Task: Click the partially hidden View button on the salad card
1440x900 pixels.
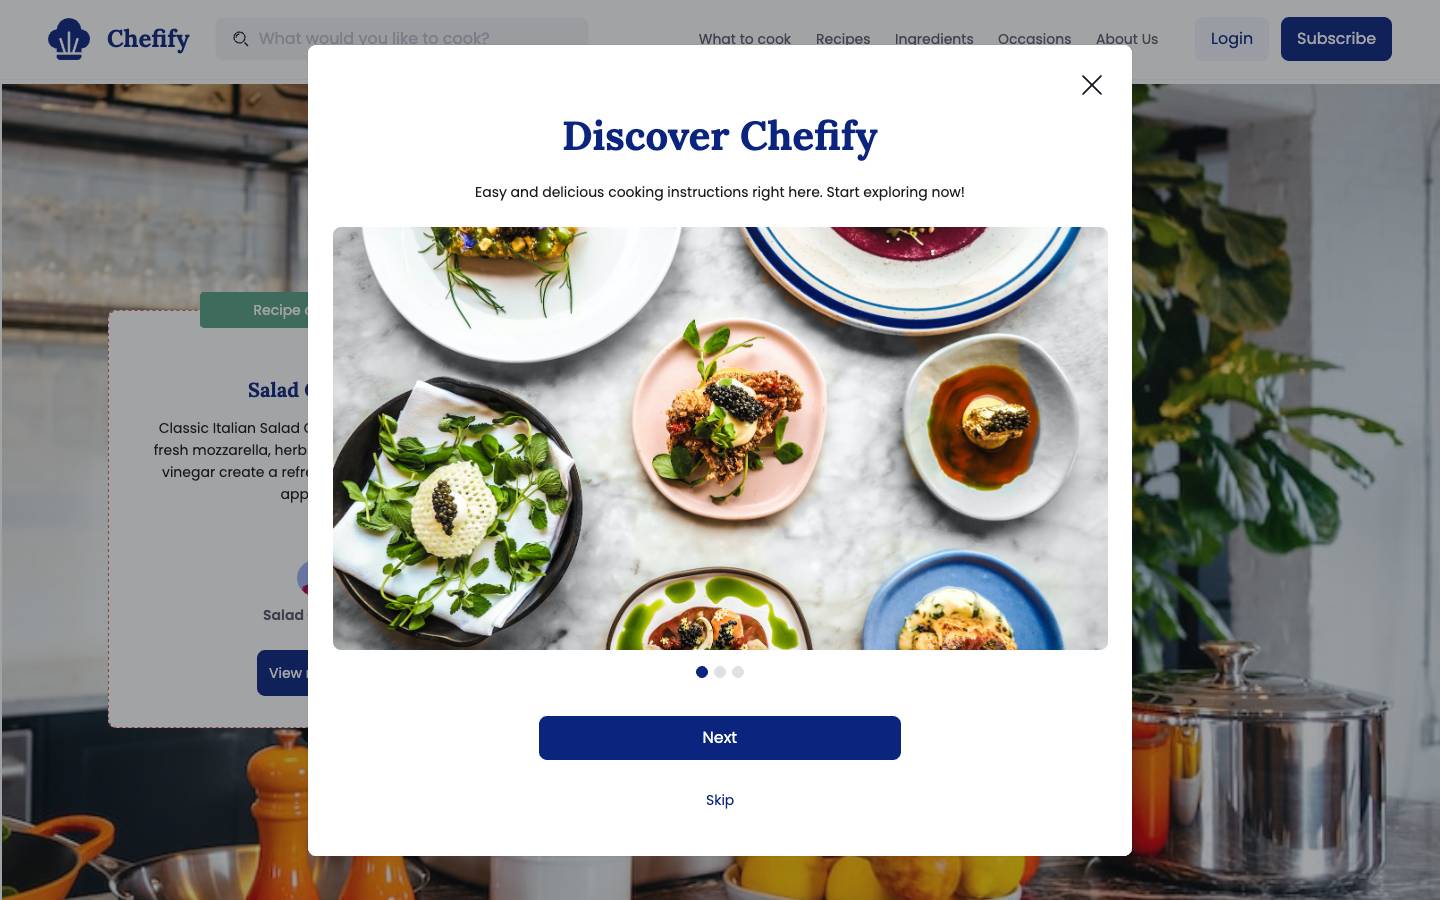Action: (282, 673)
